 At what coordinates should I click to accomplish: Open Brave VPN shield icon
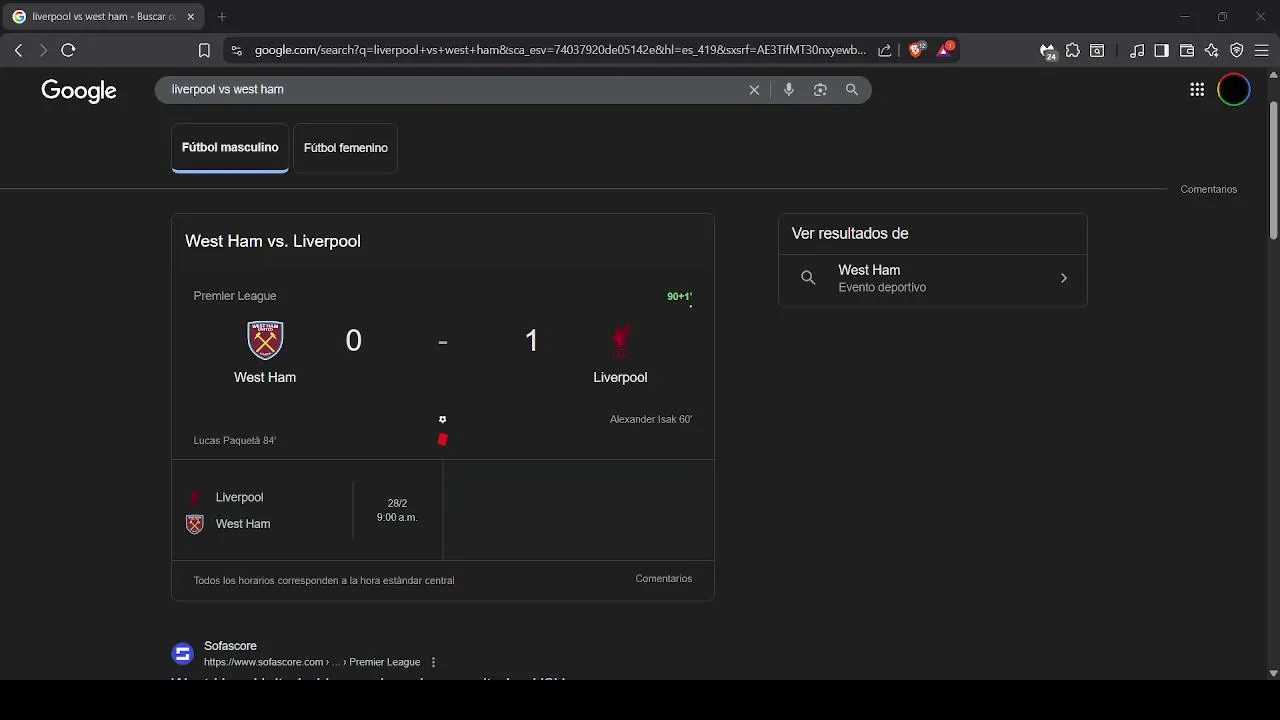pos(1237,50)
